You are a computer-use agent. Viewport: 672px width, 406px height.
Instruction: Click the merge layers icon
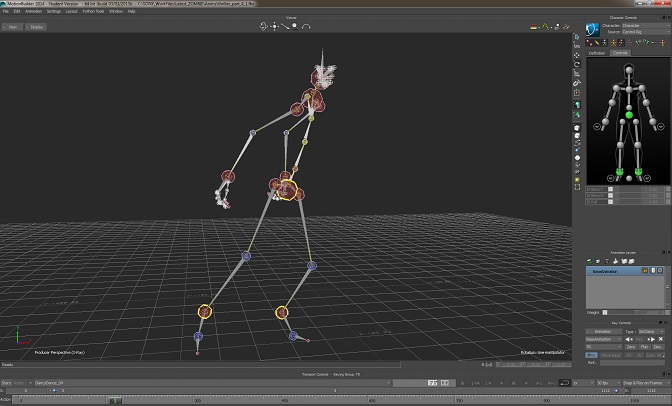click(x=615, y=261)
